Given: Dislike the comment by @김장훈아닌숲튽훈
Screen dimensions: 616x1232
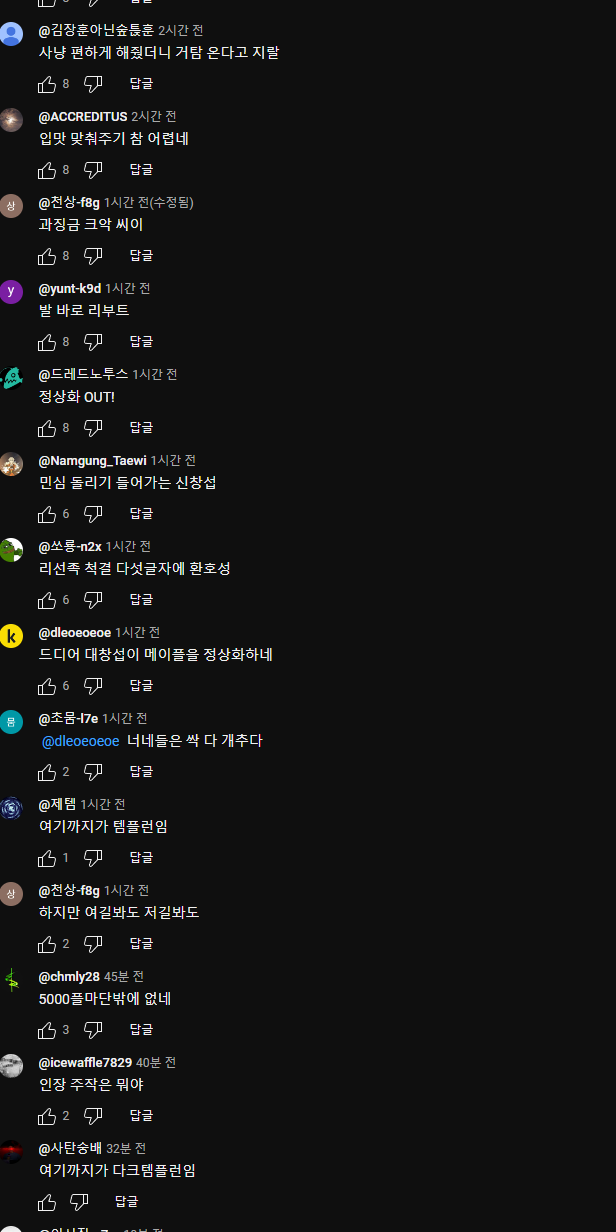Looking at the screenshot, I should (x=93, y=84).
